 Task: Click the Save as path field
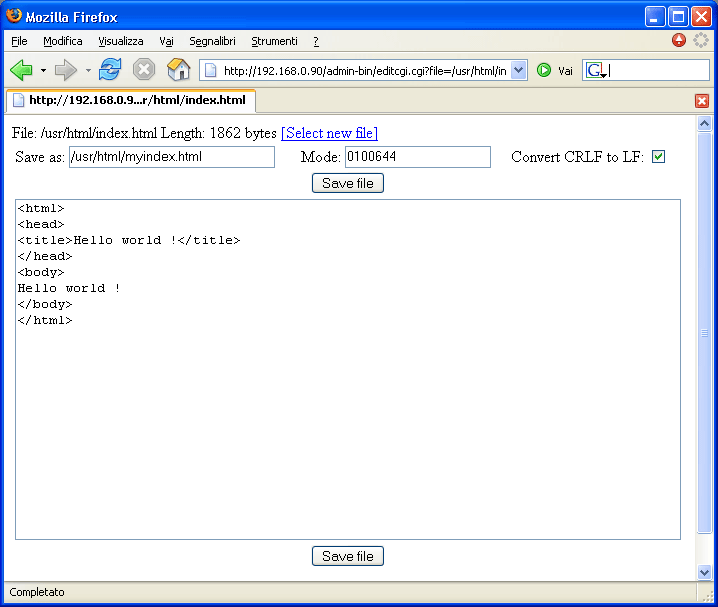pyautogui.click(x=172, y=157)
